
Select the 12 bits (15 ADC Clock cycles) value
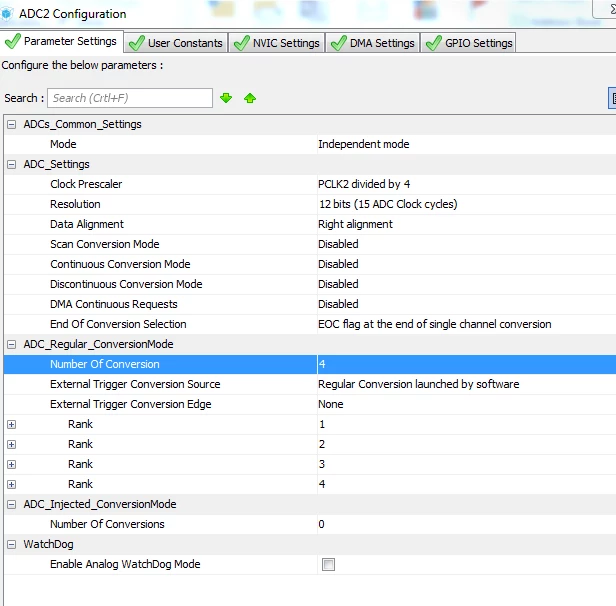[388, 204]
